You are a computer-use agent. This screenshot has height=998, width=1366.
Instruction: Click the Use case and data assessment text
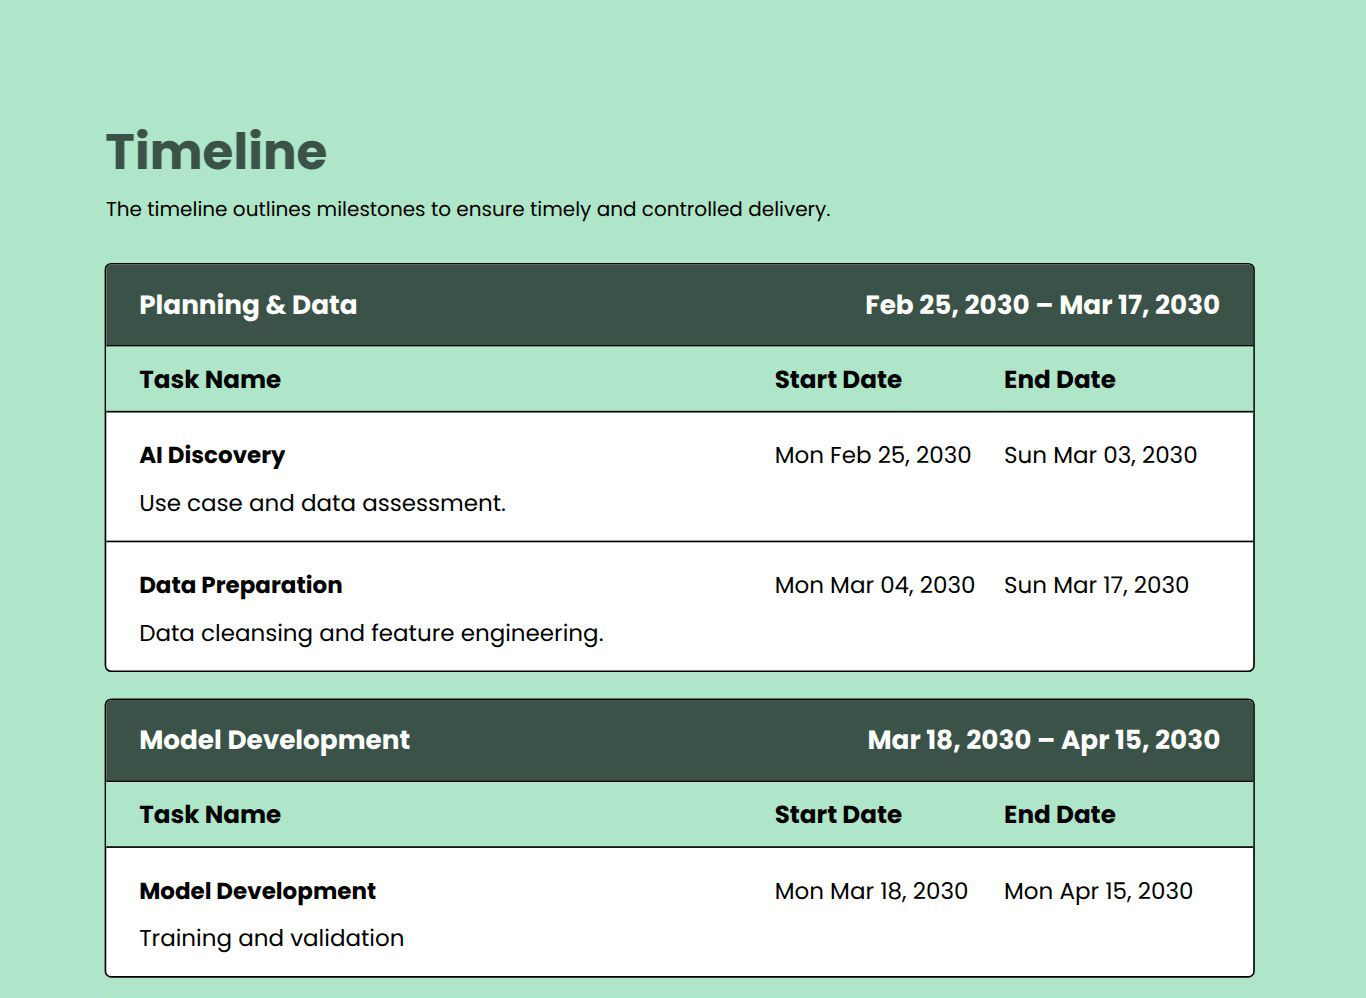(322, 503)
